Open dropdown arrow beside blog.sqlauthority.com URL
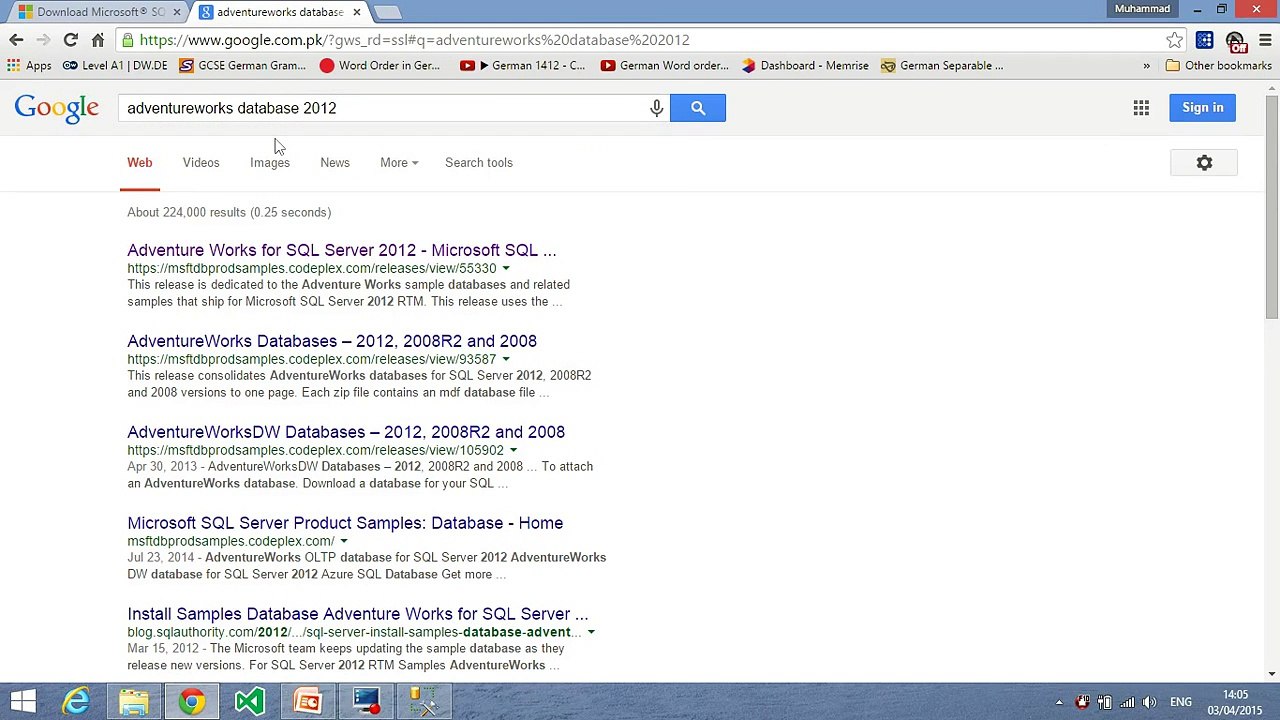This screenshot has height=720, width=1280. [x=591, y=632]
